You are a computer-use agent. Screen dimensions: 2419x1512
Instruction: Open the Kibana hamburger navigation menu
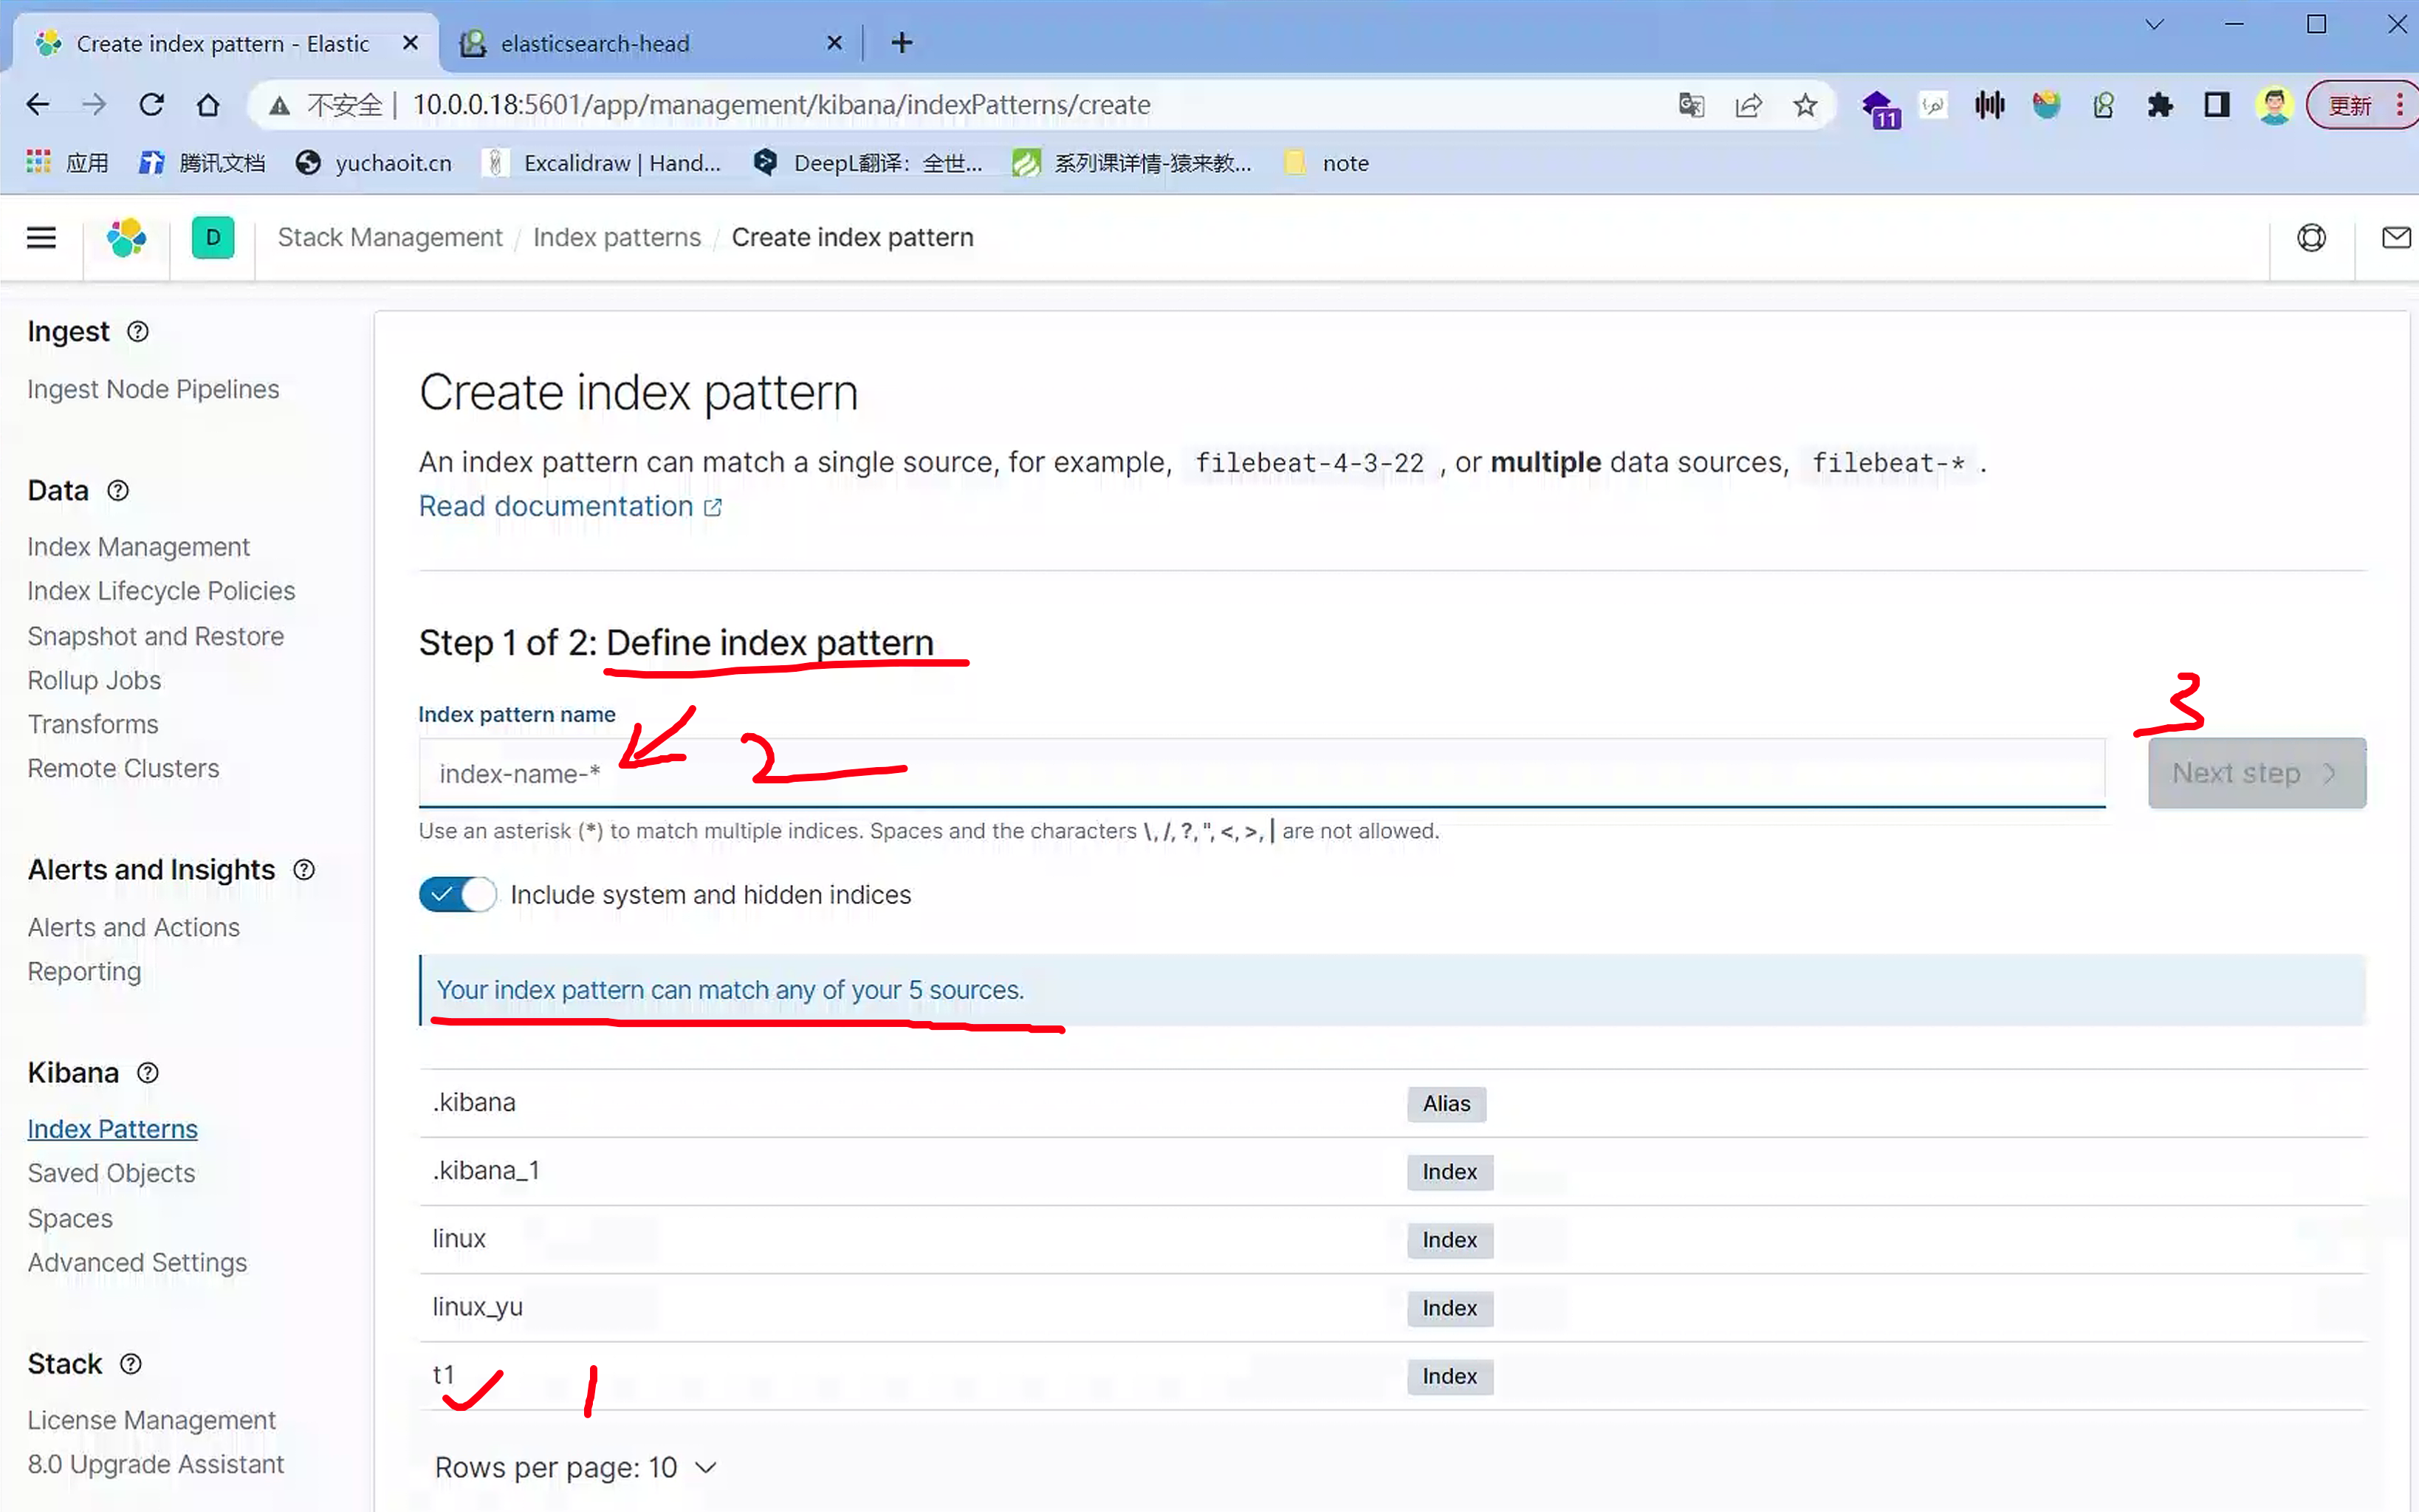(41, 238)
